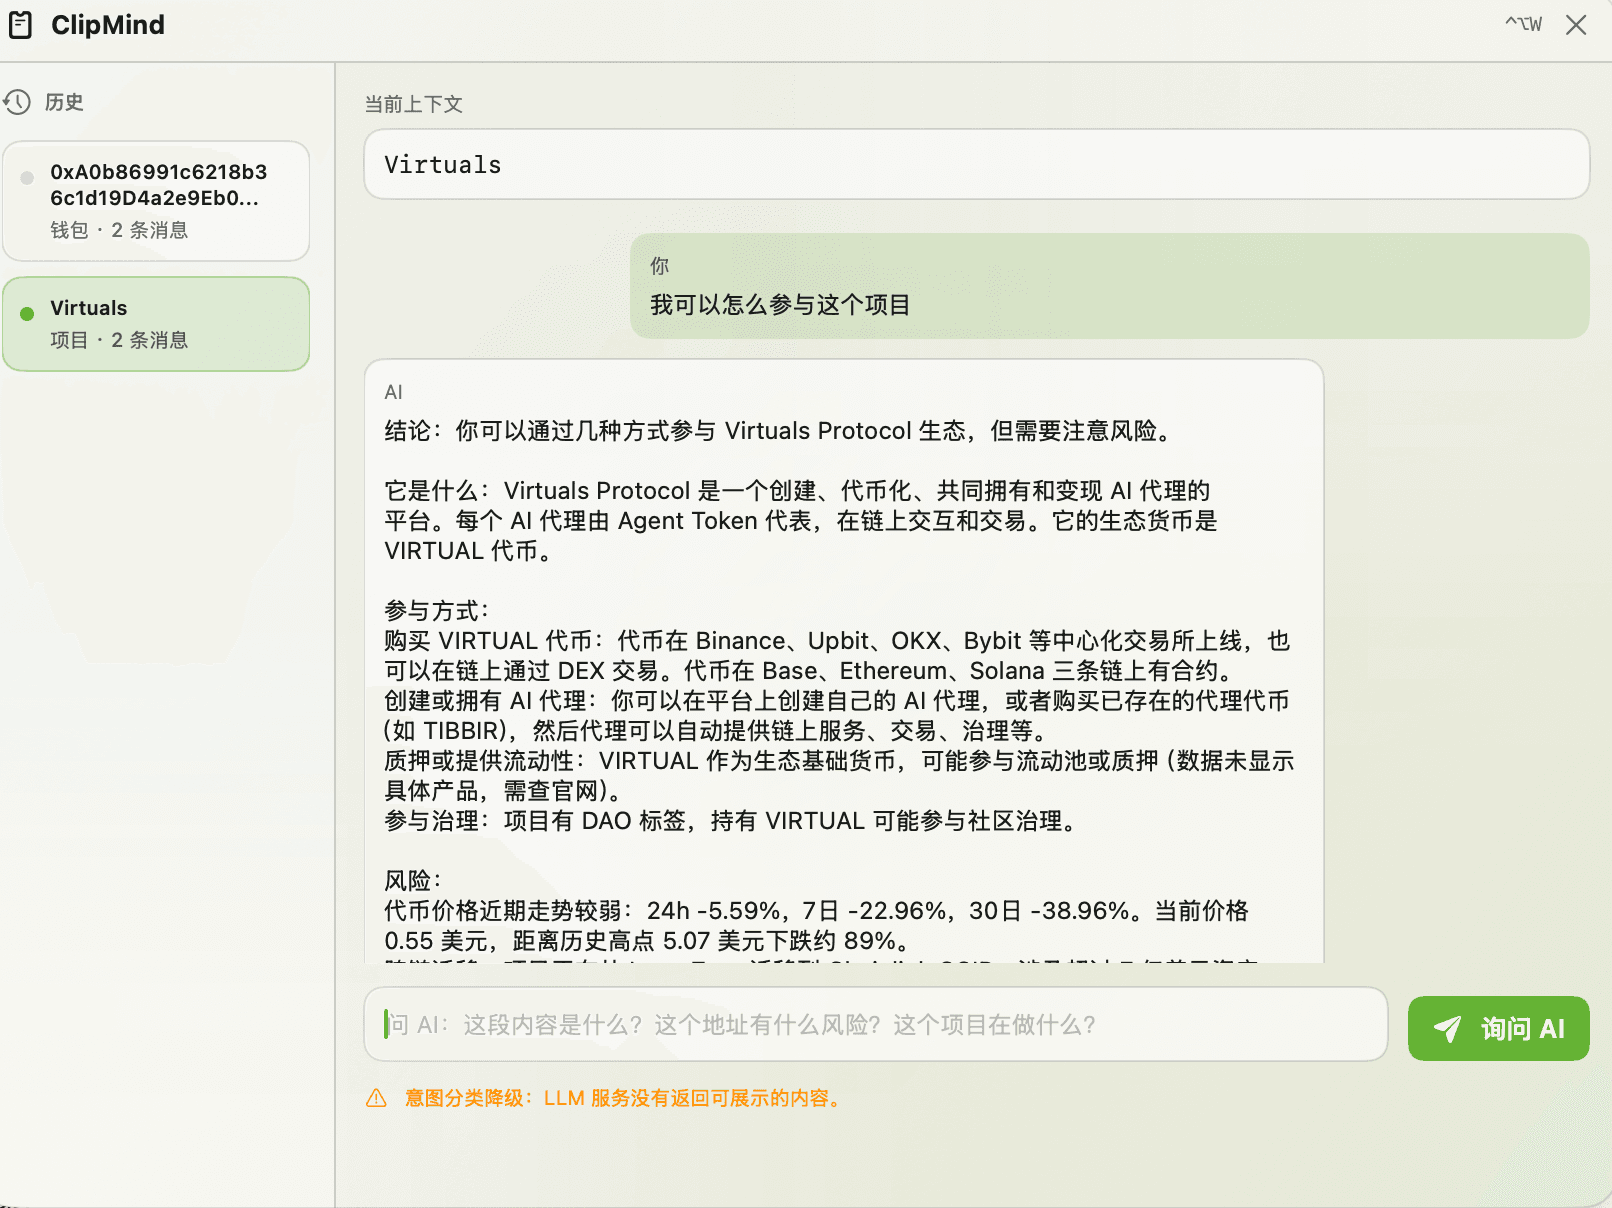Screen dimensions: 1612x1208
Task: Select the Virtuals project conversation
Action: (x=156, y=324)
